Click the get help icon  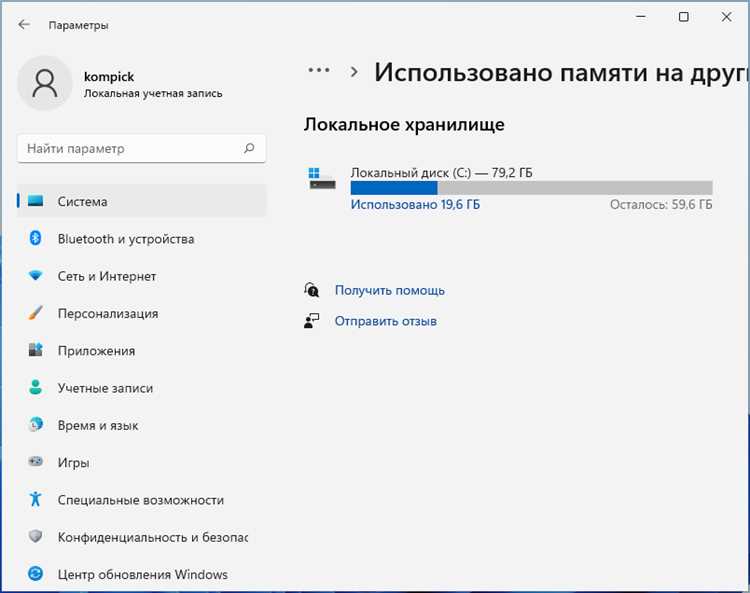pyautogui.click(x=311, y=290)
